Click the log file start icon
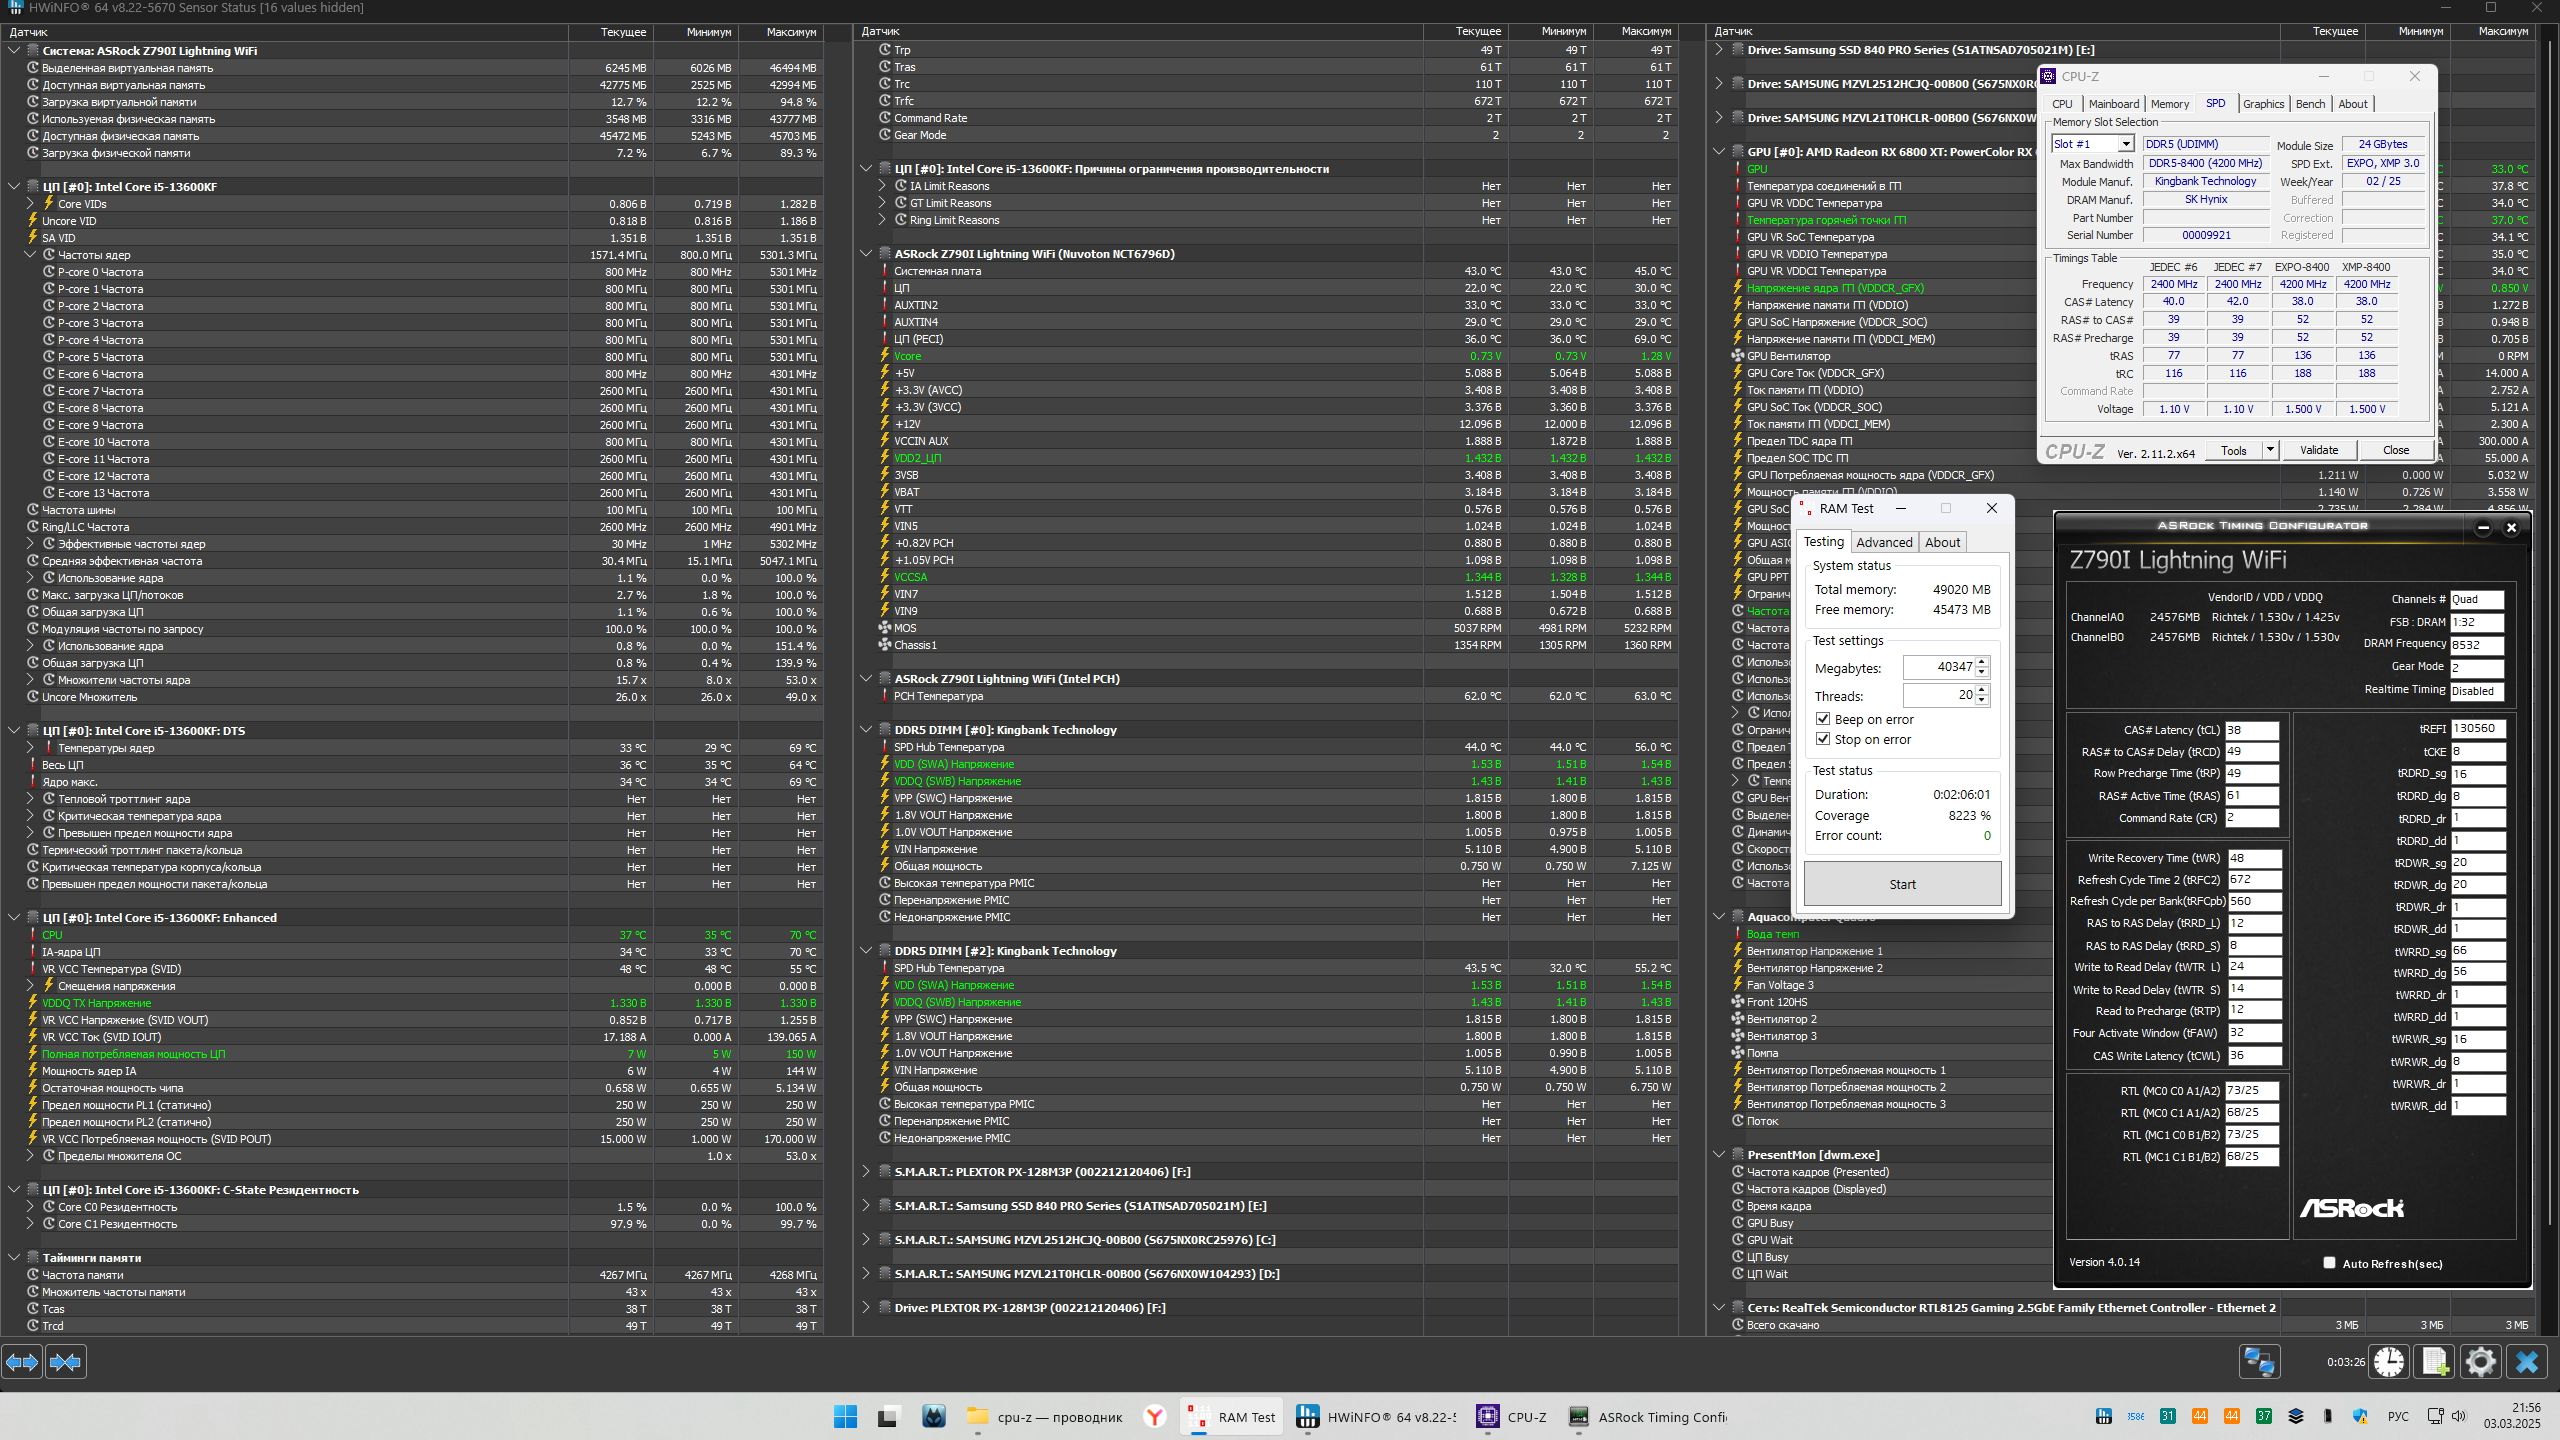This screenshot has width=2560, height=1440. click(x=2435, y=1362)
